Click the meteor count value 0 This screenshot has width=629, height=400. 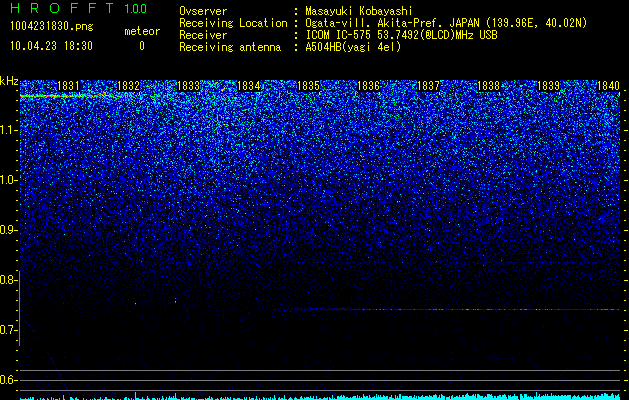(x=142, y=46)
